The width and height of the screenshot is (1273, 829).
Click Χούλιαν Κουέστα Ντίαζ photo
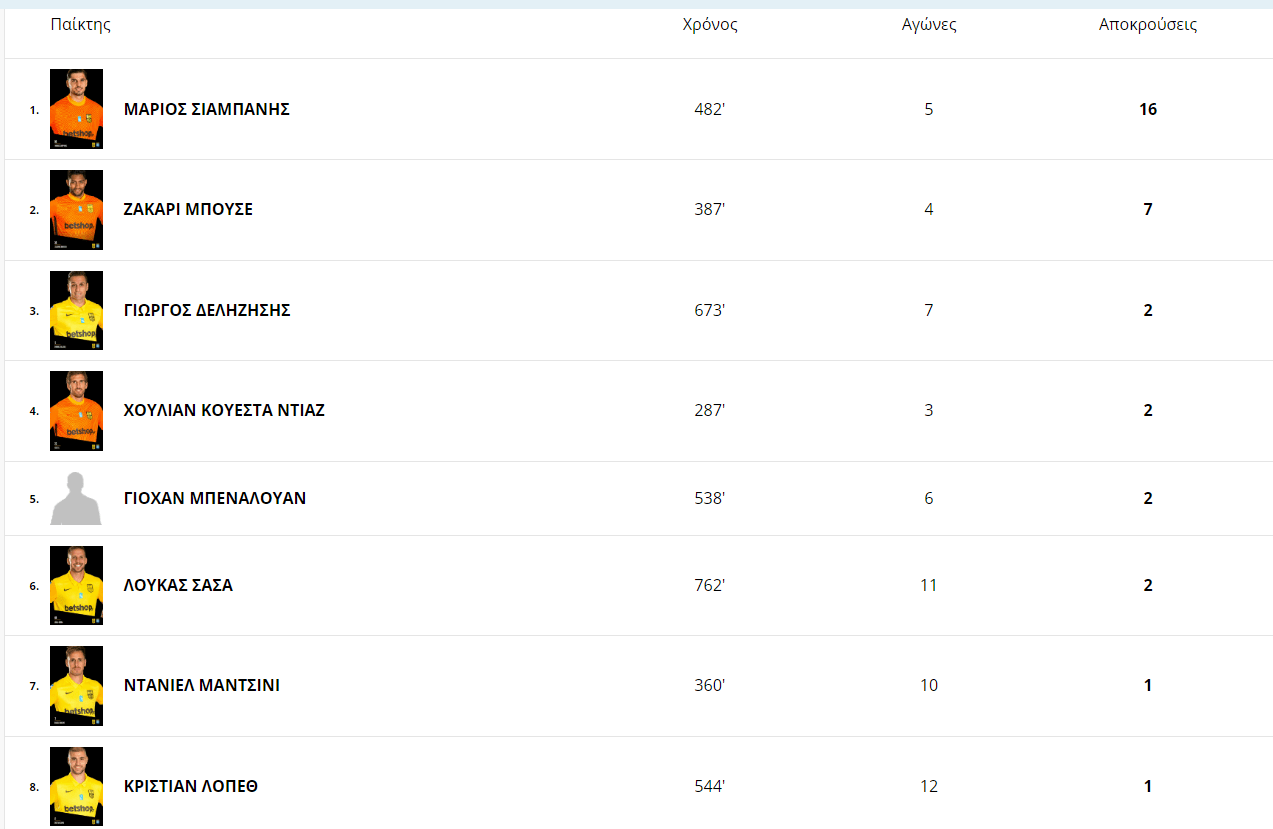point(76,410)
